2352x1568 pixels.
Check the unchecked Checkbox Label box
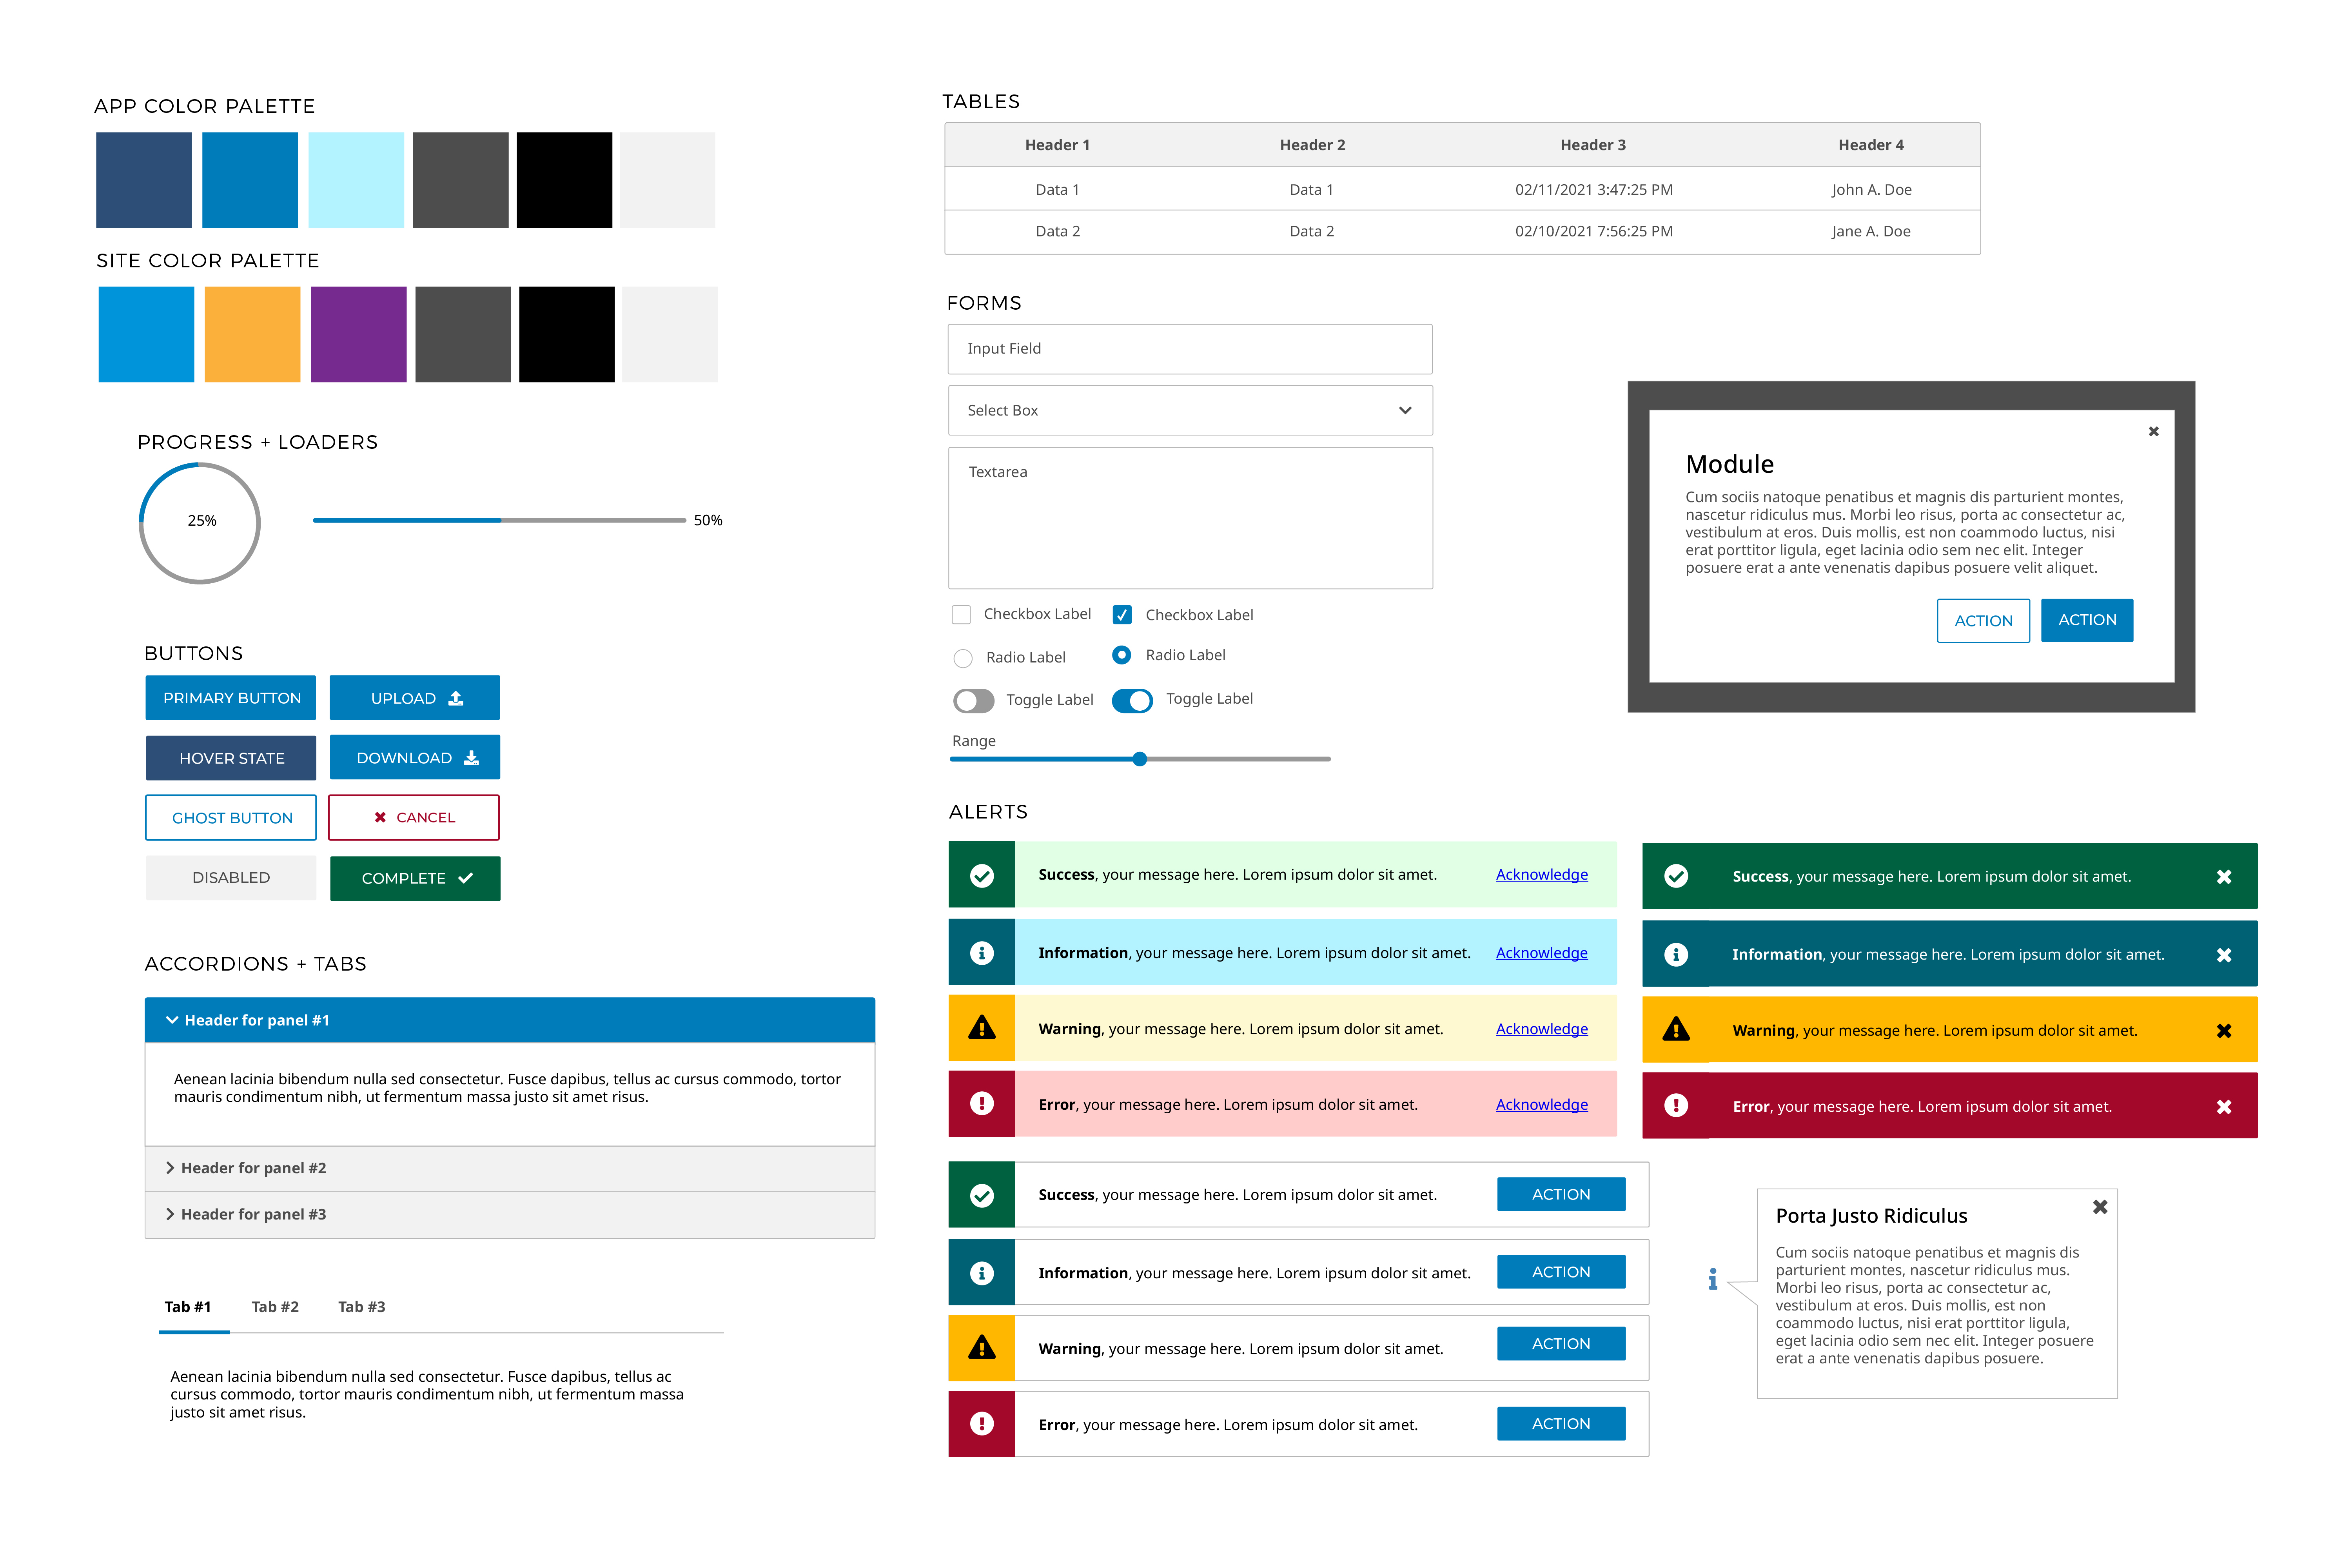(961, 615)
